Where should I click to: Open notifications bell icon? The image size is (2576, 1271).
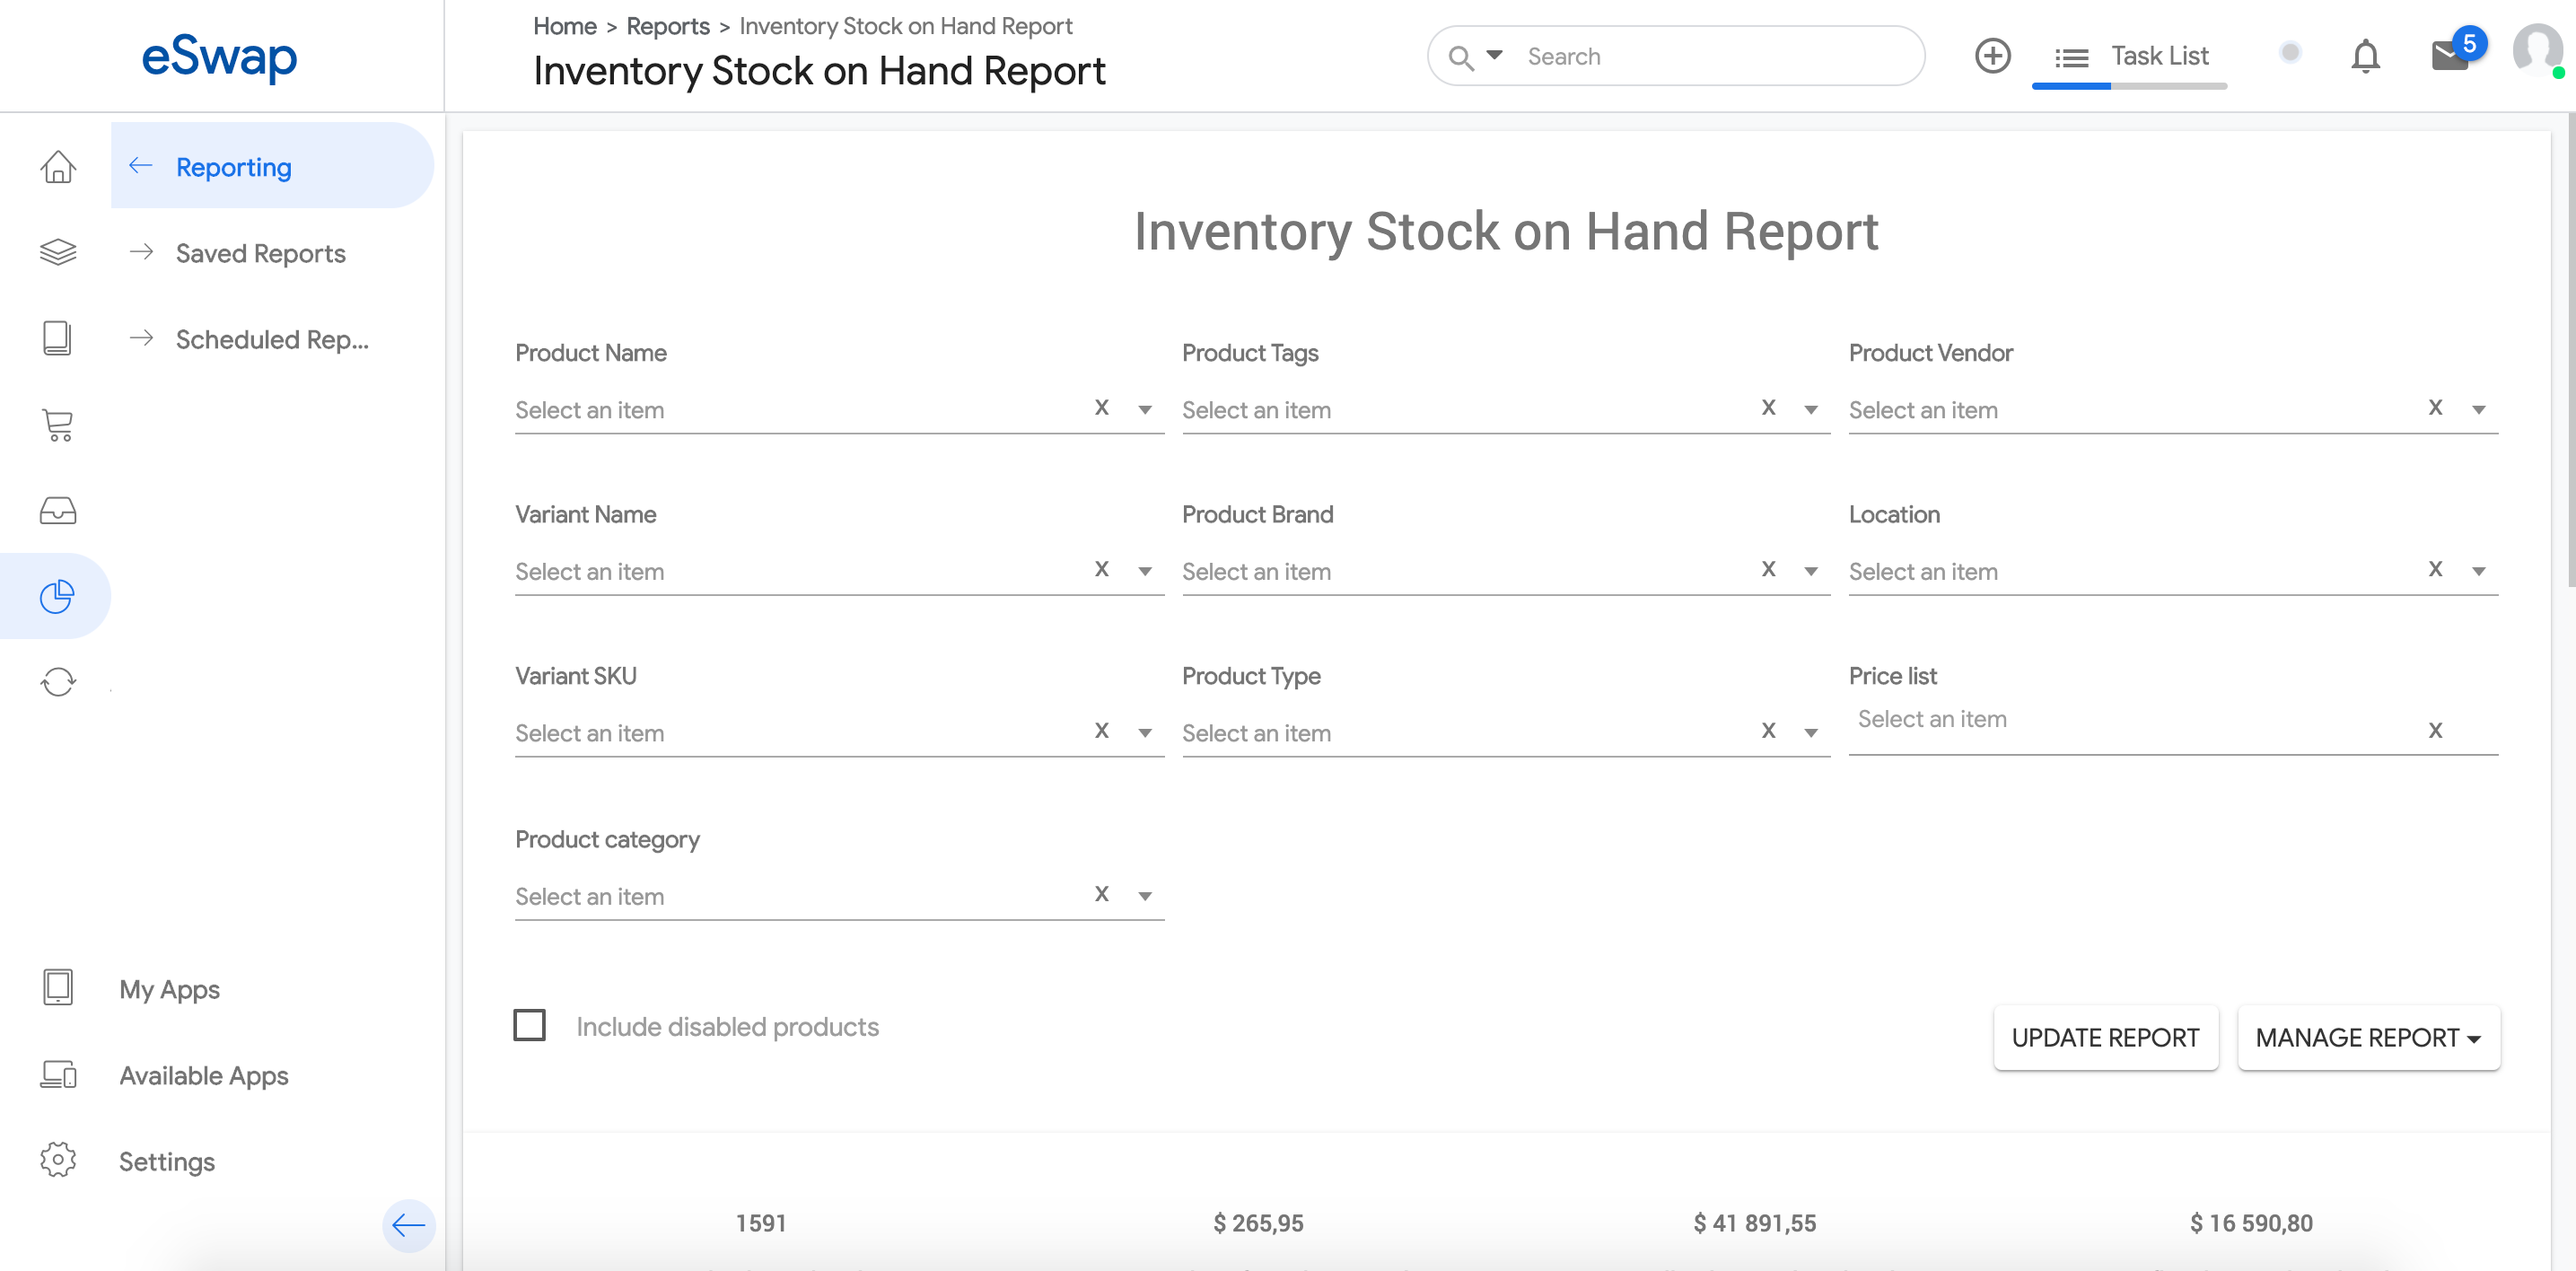pyautogui.click(x=2365, y=56)
